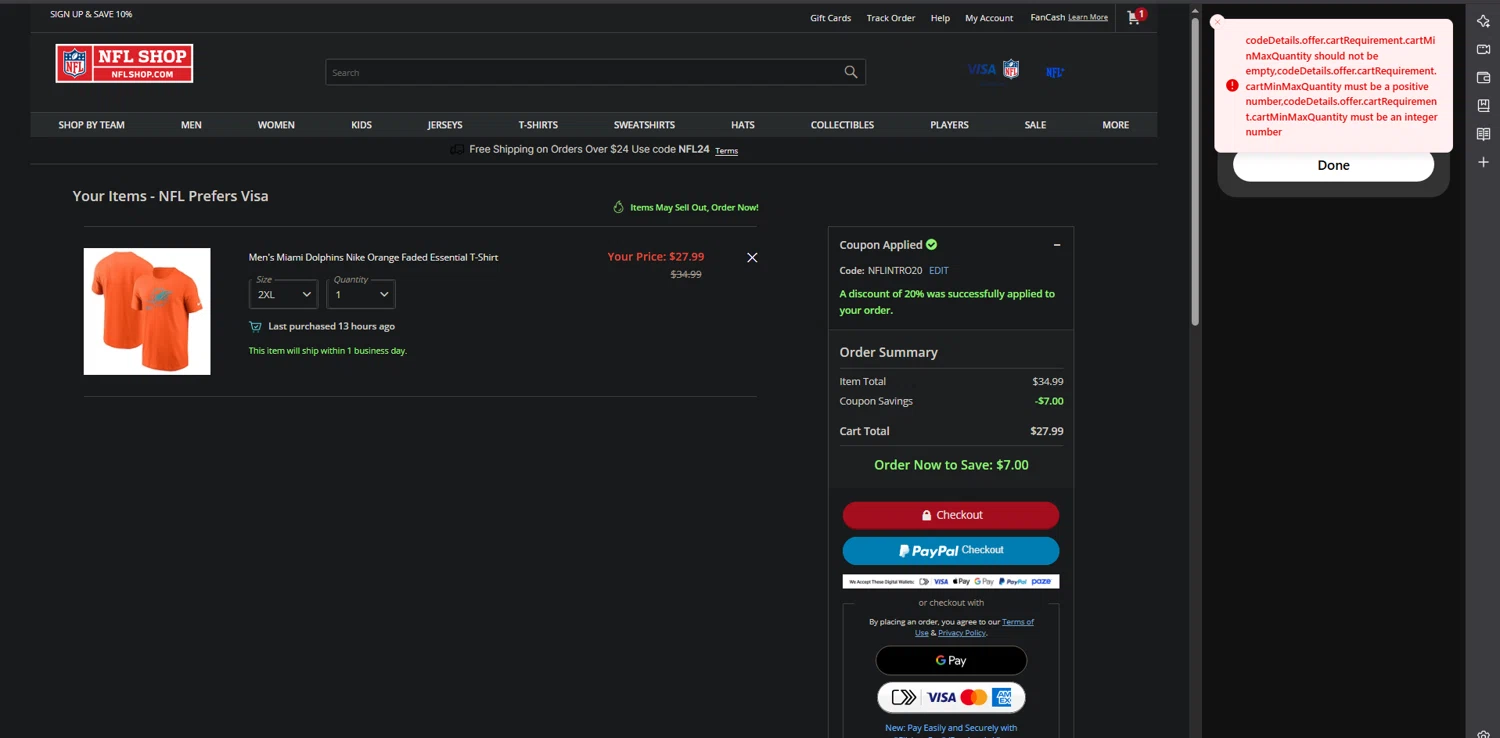Click the page vertical scrollbar
Viewport: 1500px width, 738px height.
[x=1195, y=172]
